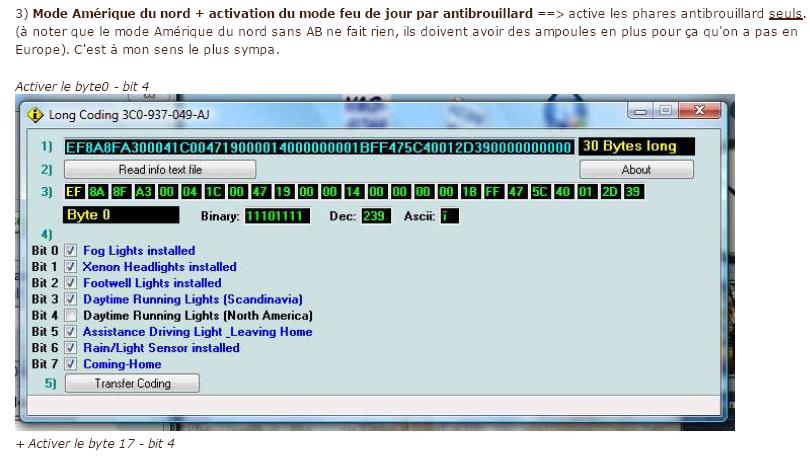Select byte cell 2D
This screenshot has width=810, height=461.
tap(610, 192)
